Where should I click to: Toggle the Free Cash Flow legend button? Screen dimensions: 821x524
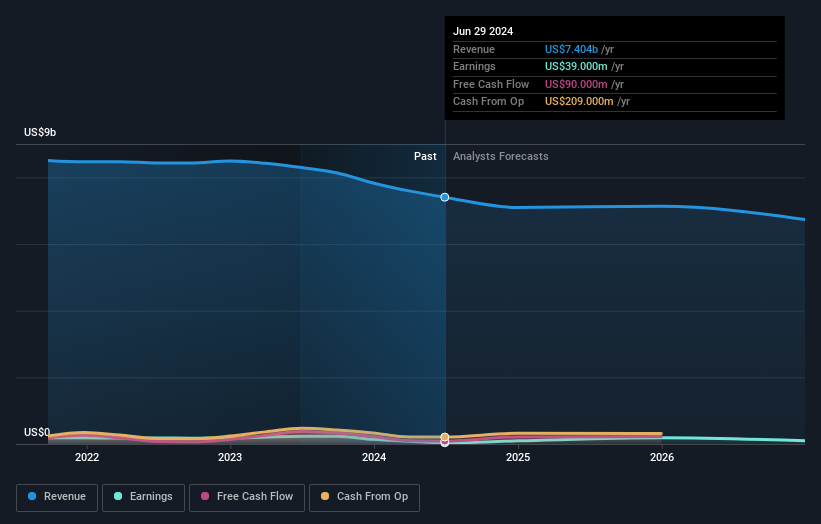coord(247,497)
